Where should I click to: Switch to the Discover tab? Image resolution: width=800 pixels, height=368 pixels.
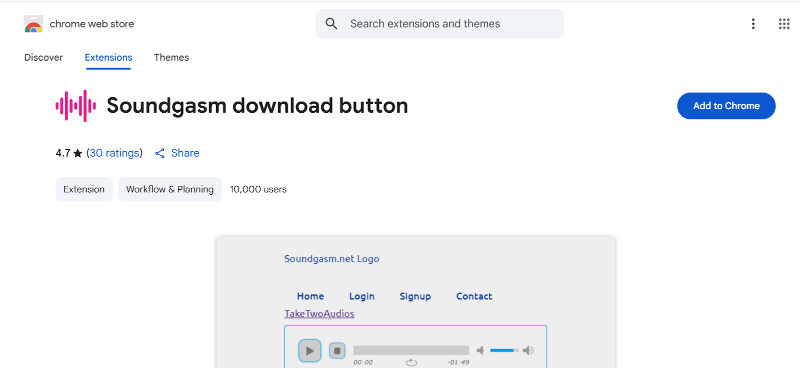point(43,58)
